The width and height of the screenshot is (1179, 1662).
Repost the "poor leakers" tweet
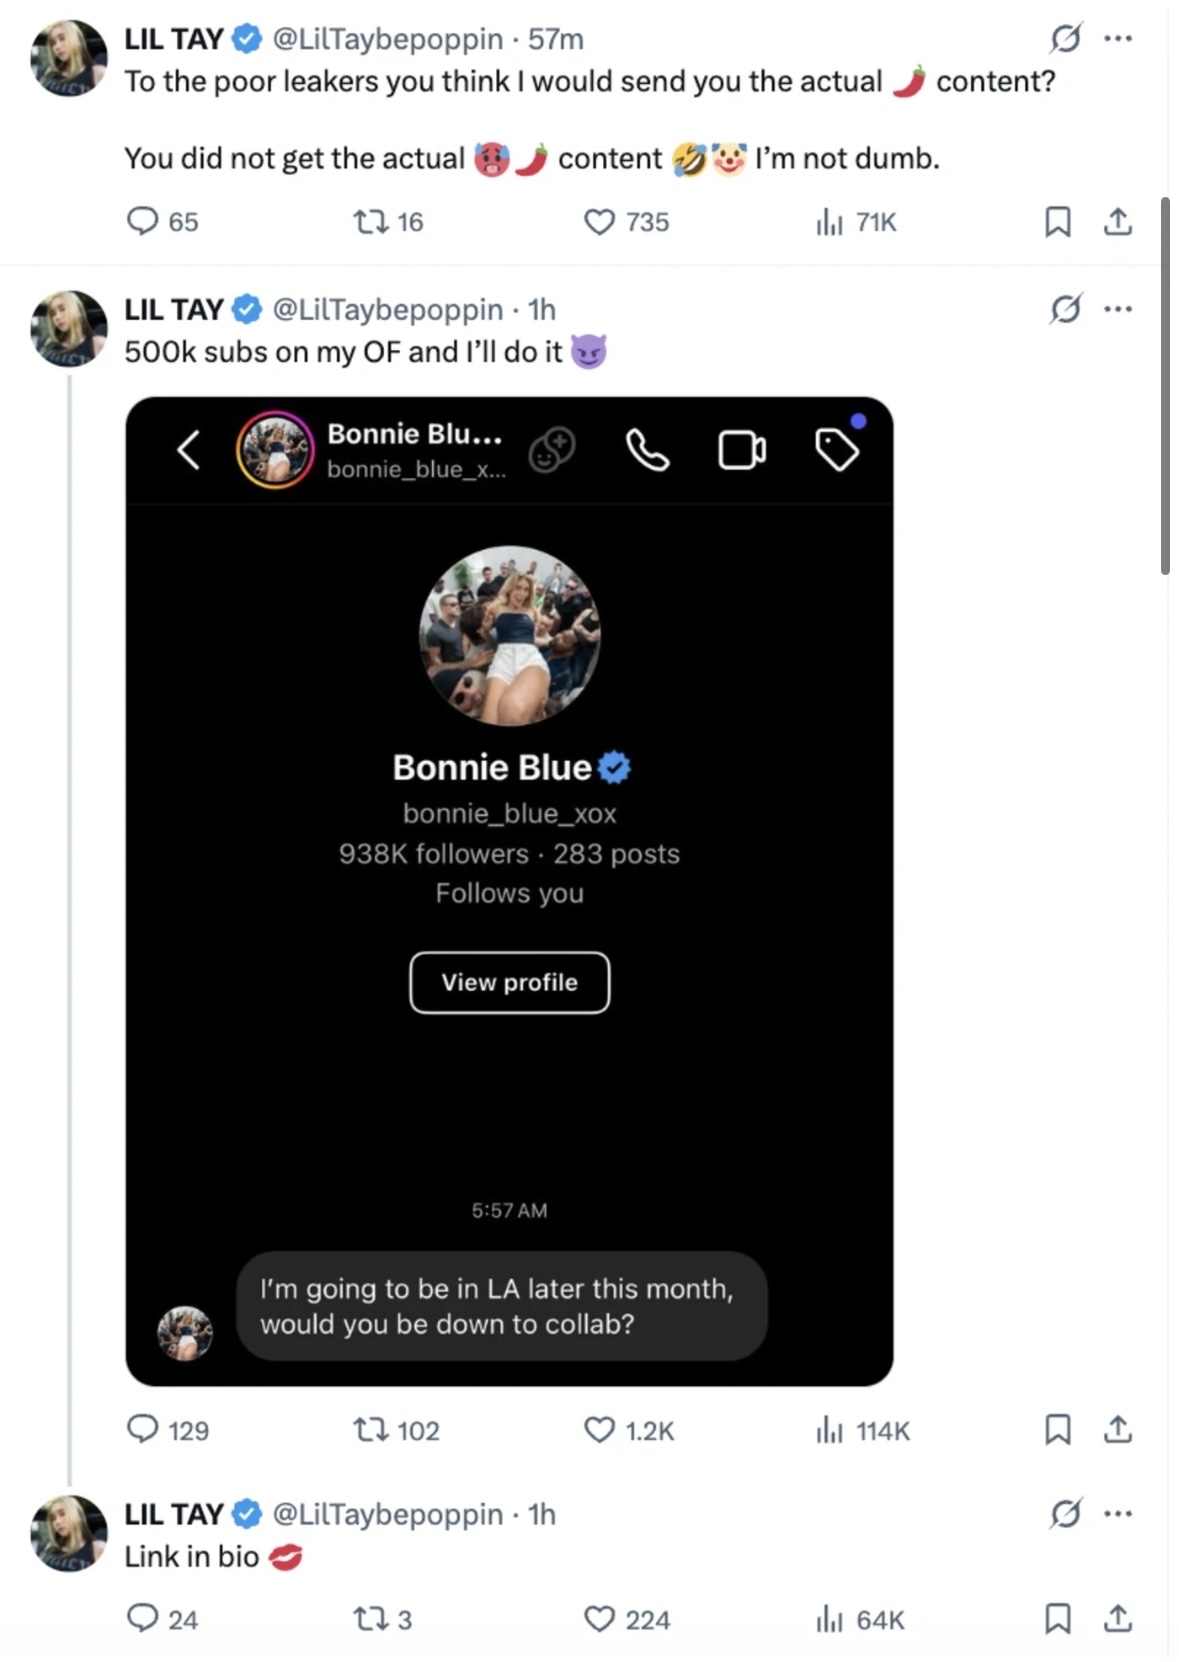pyautogui.click(x=371, y=221)
